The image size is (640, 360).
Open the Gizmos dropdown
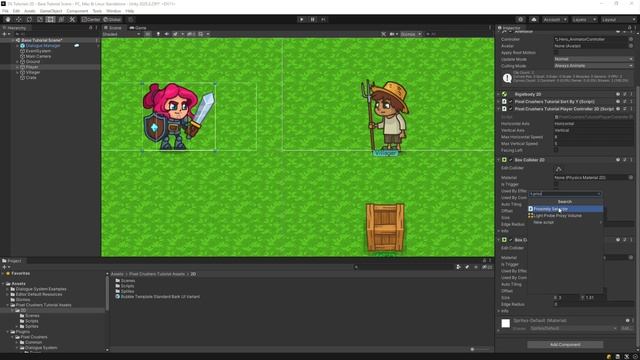click(x=411, y=34)
